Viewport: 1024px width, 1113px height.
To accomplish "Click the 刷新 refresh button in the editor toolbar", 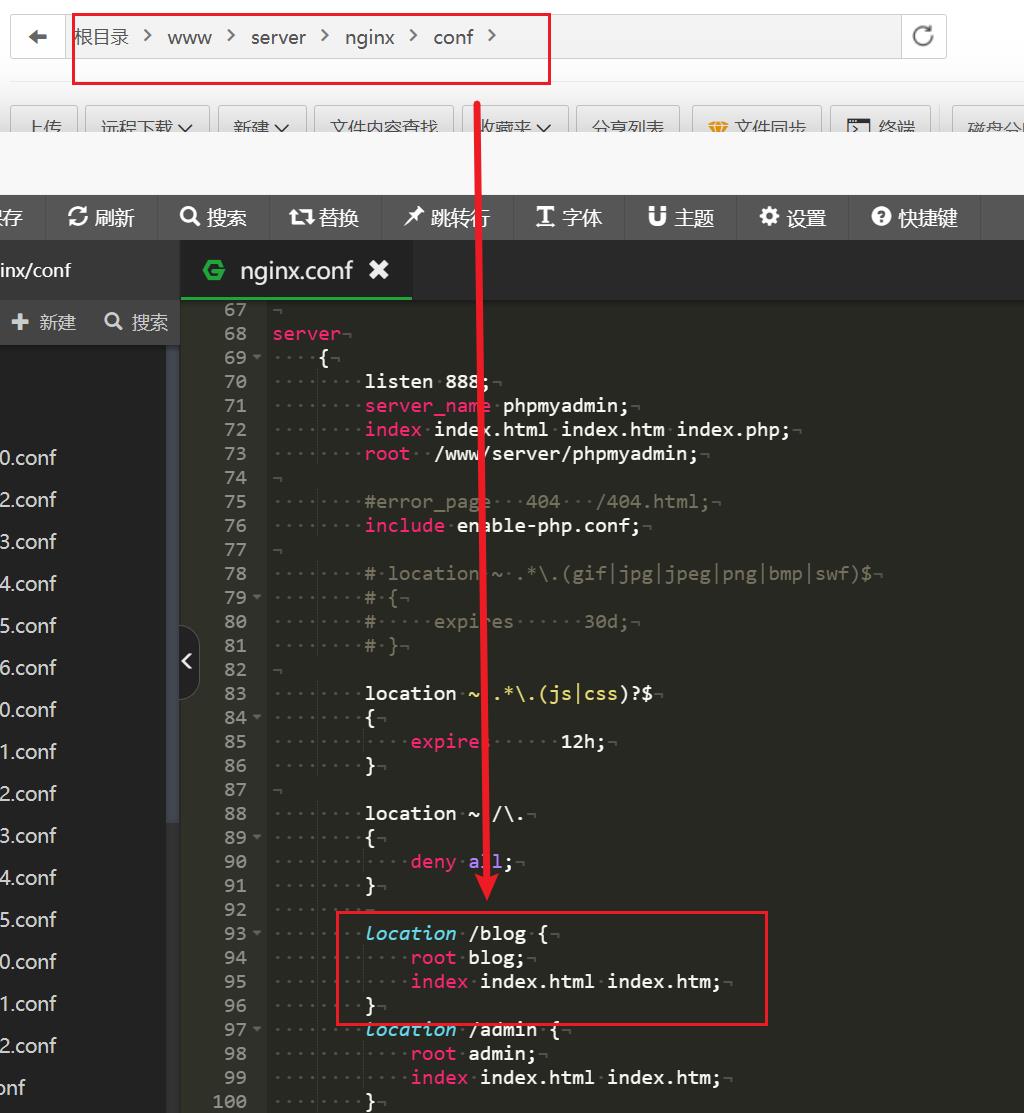I will 101,217.
